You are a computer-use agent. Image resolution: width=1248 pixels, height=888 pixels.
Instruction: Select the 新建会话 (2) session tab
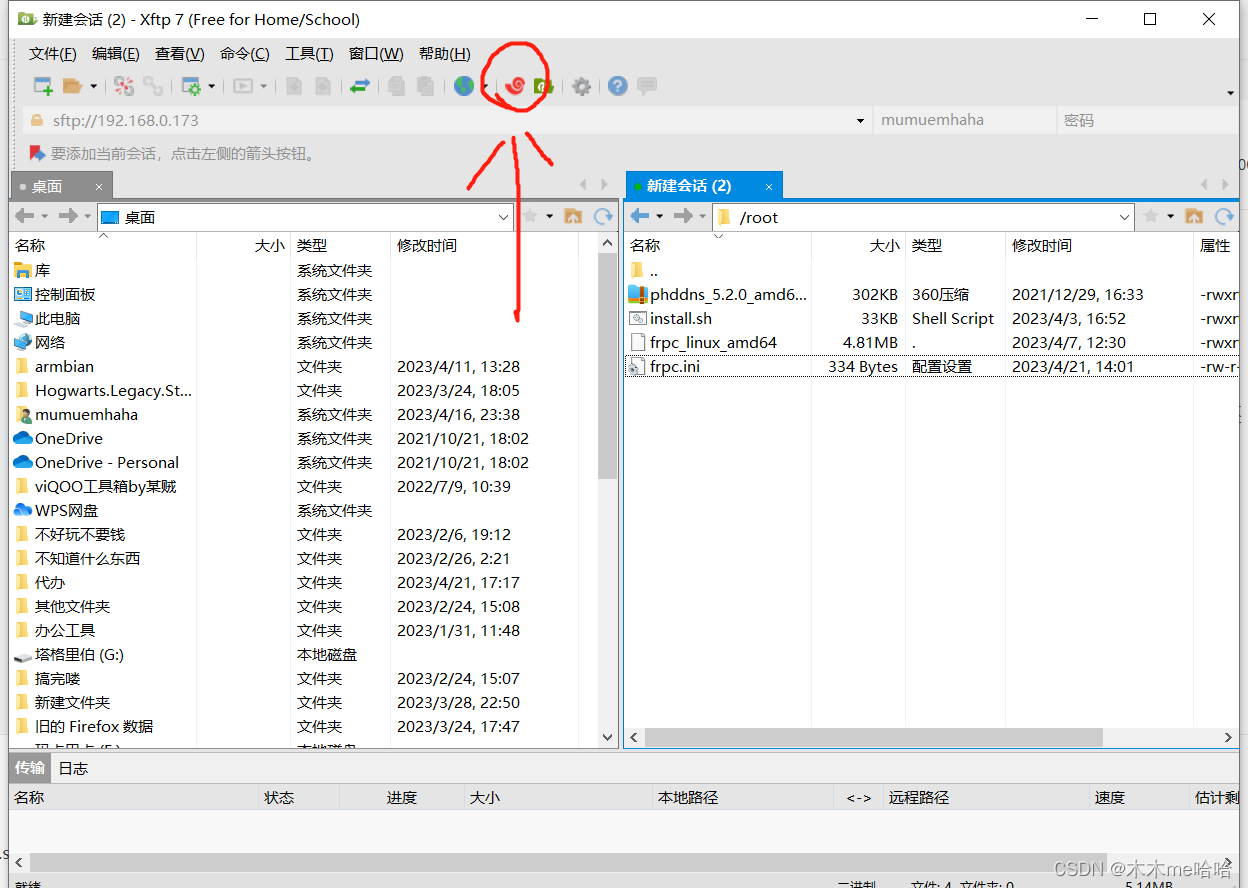coord(689,186)
